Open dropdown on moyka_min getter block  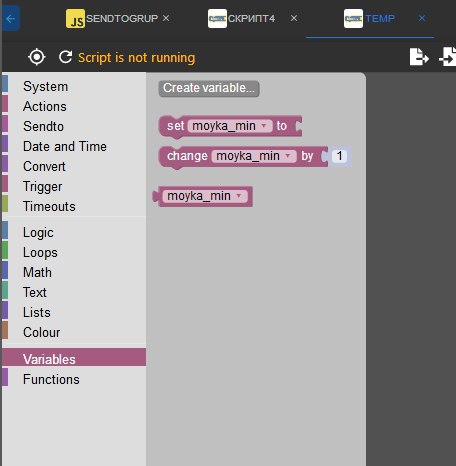(x=239, y=196)
